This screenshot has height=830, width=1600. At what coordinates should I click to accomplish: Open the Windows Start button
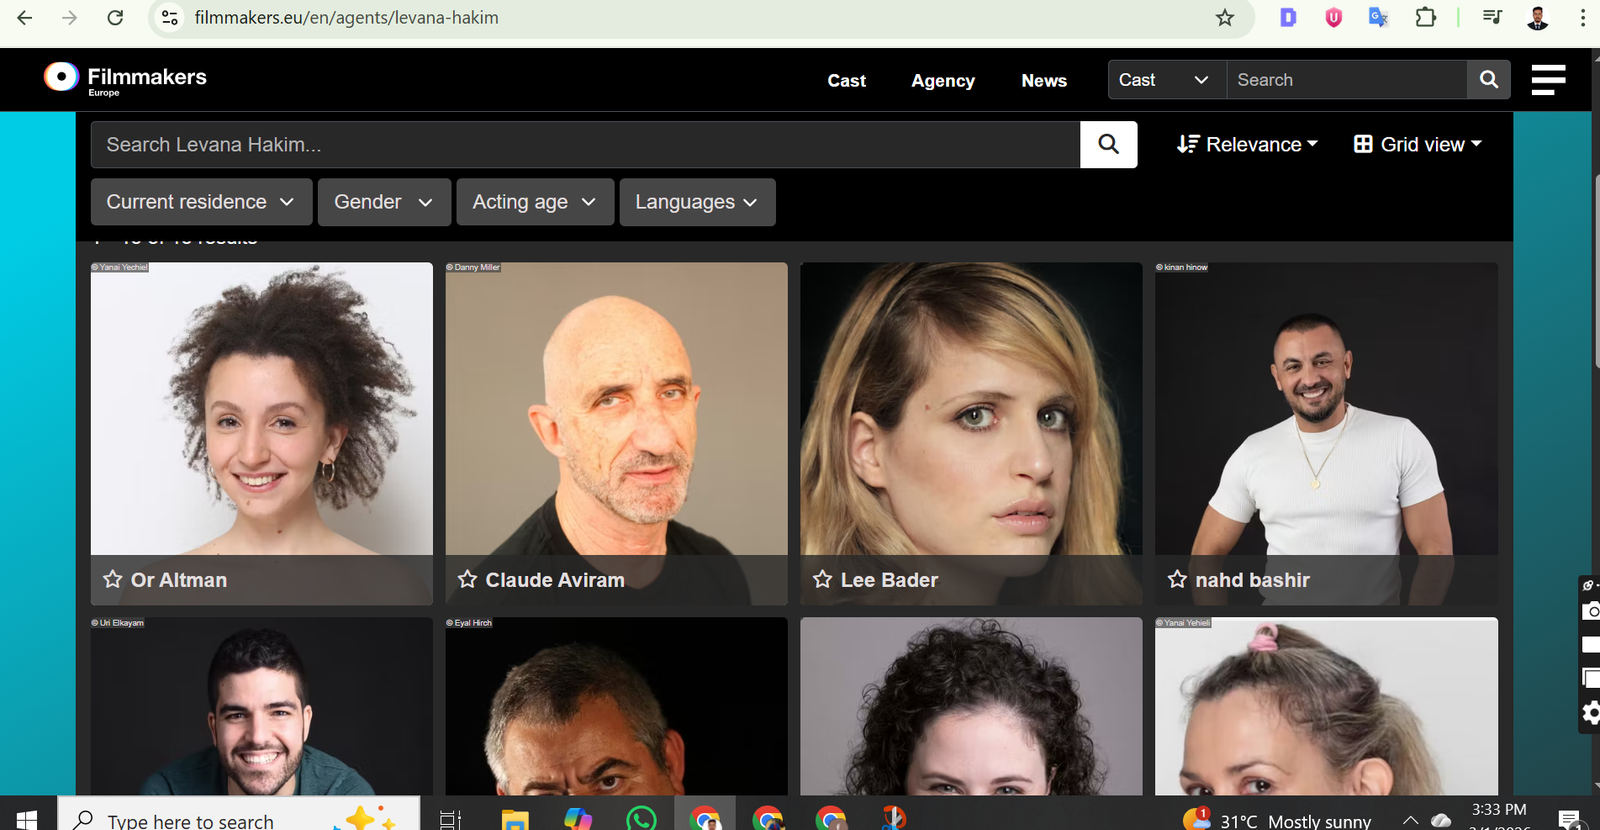tap(27, 819)
